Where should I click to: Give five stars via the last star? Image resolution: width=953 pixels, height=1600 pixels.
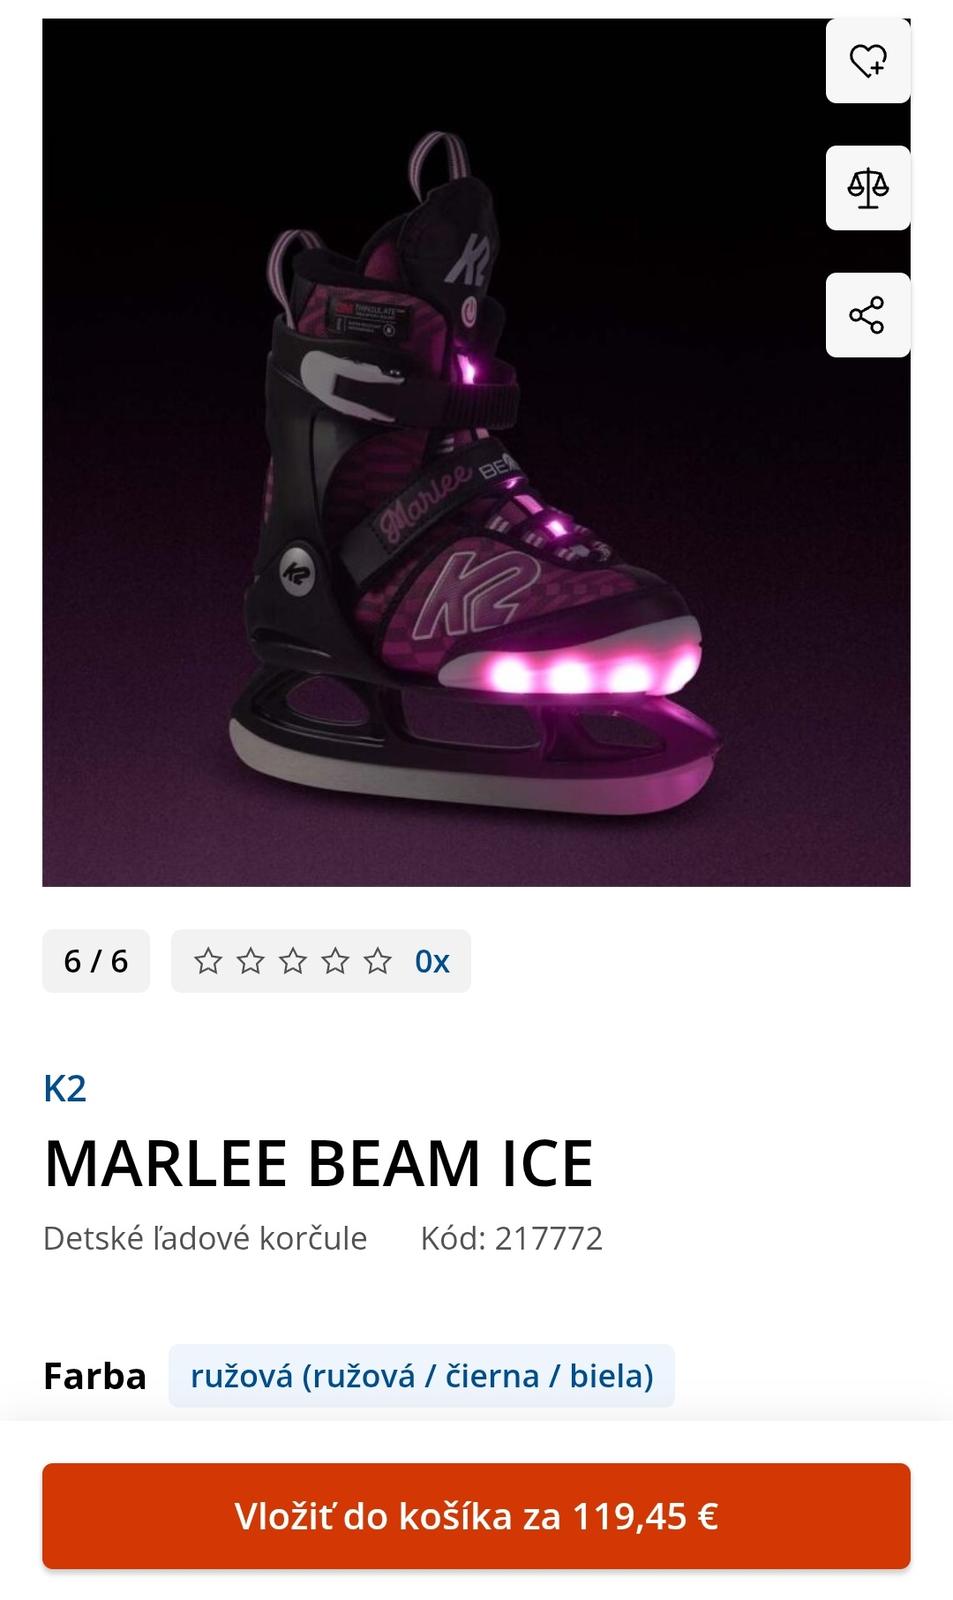378,961
